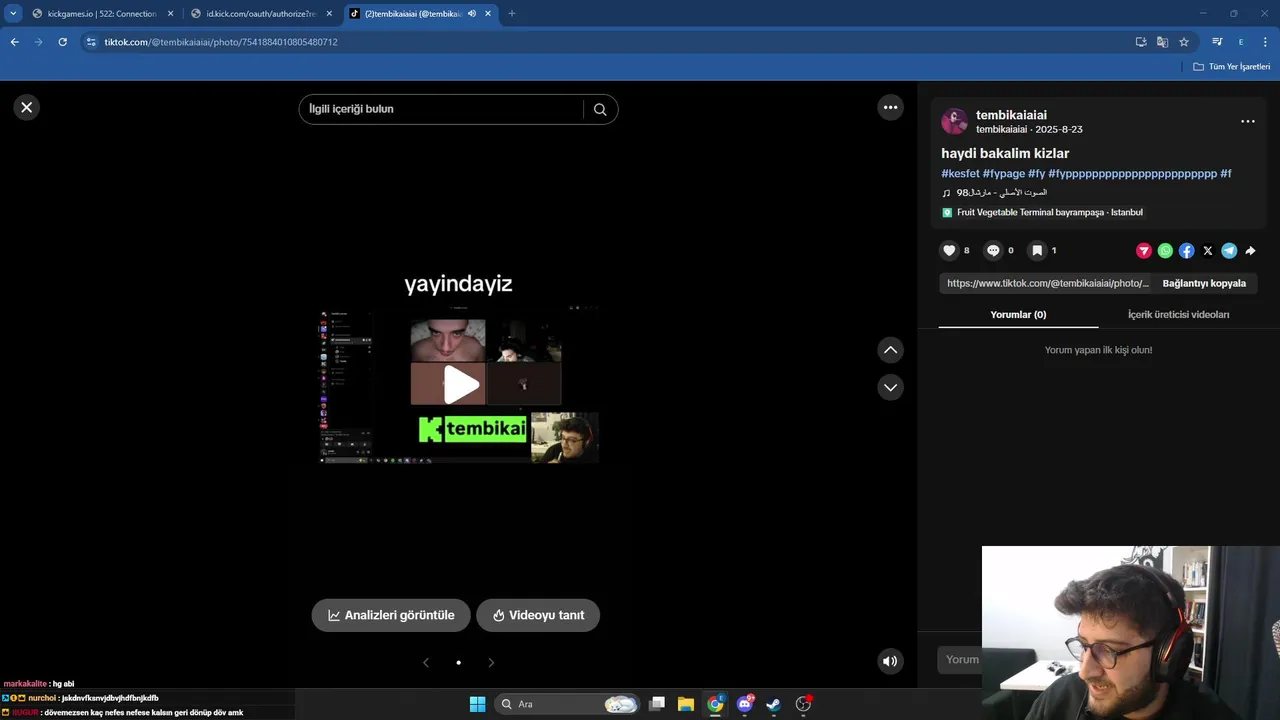Go to next photo slide arrow
This screenshot has width=1280, height=720.
[x=491, y=662]
